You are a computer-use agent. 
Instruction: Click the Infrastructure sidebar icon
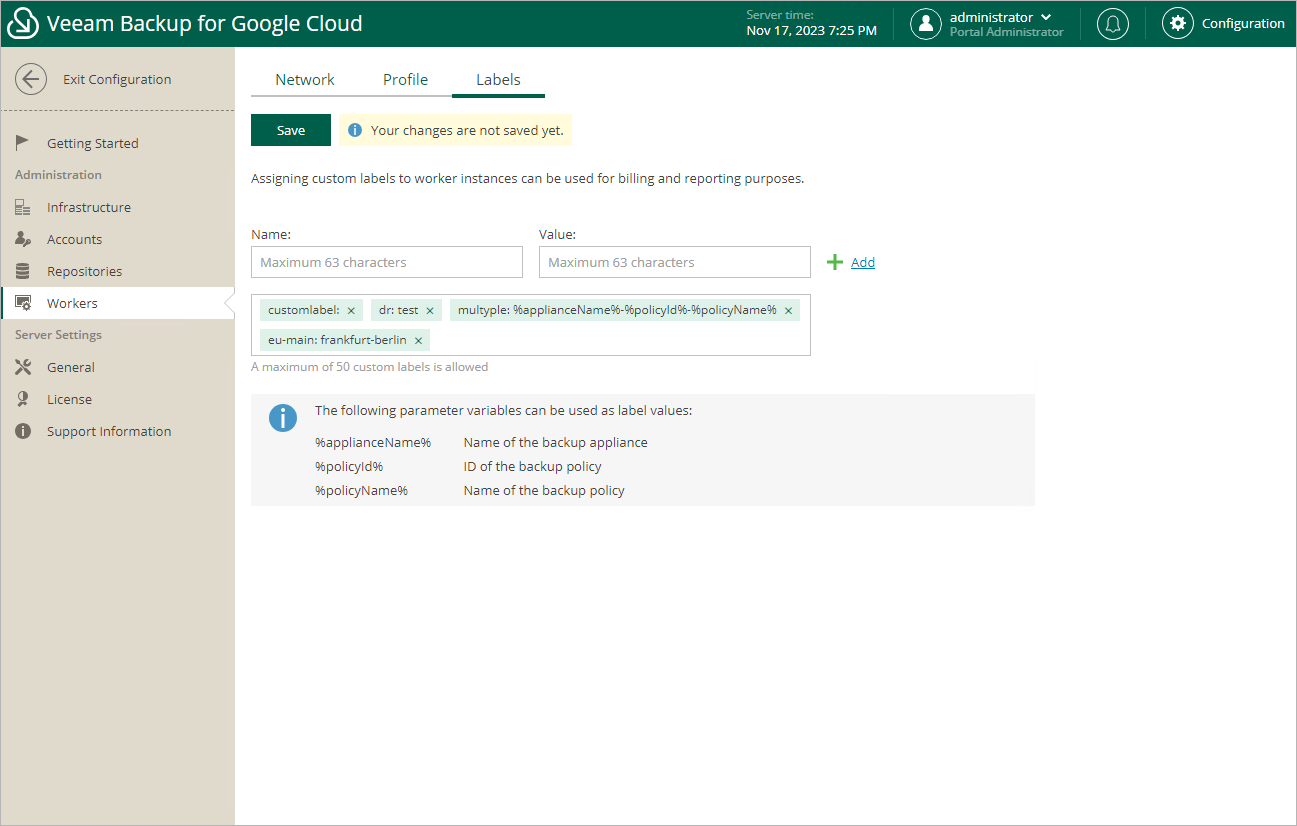23,207
